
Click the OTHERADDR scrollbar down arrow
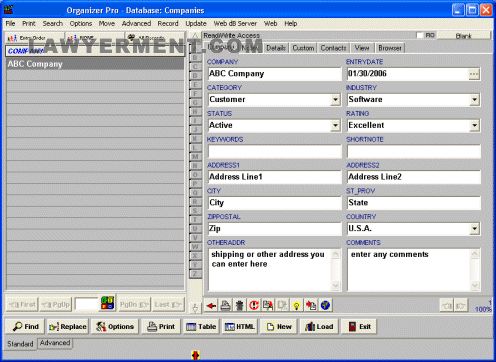click(335, 285)
